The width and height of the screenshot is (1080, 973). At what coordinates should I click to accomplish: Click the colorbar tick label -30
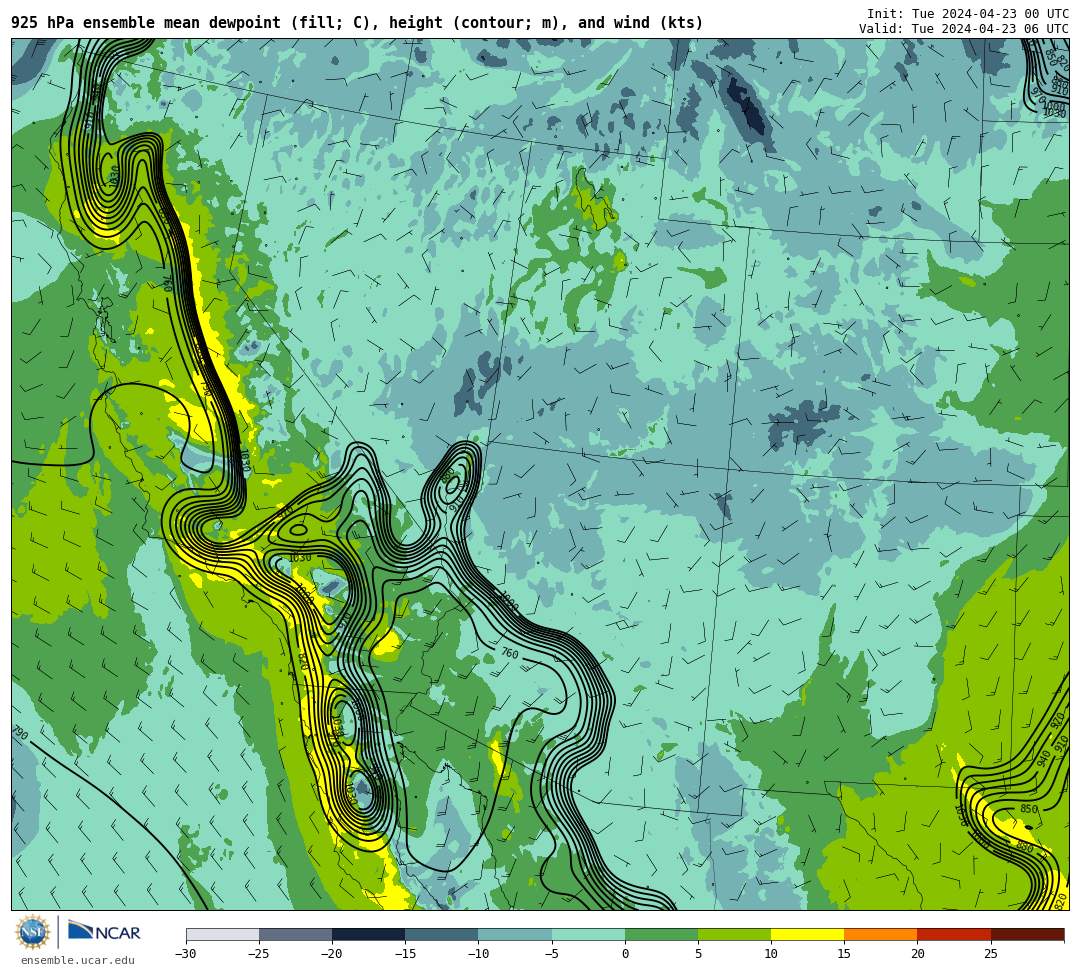pyautogui.click(x=186, y=954)
